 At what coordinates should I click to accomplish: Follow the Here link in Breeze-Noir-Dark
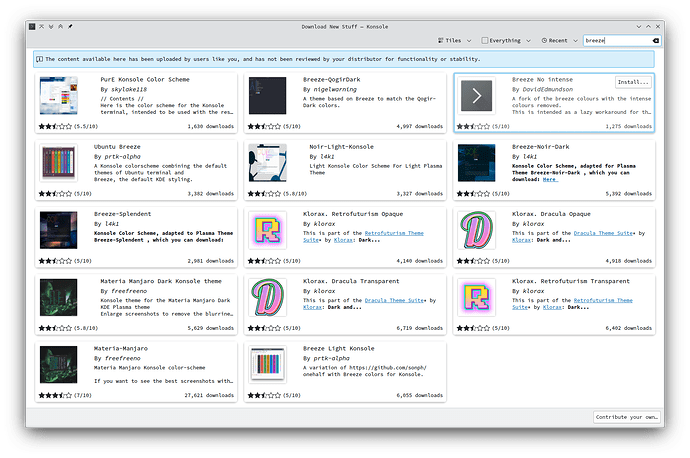pyautogui.click(x=549, y=180)
